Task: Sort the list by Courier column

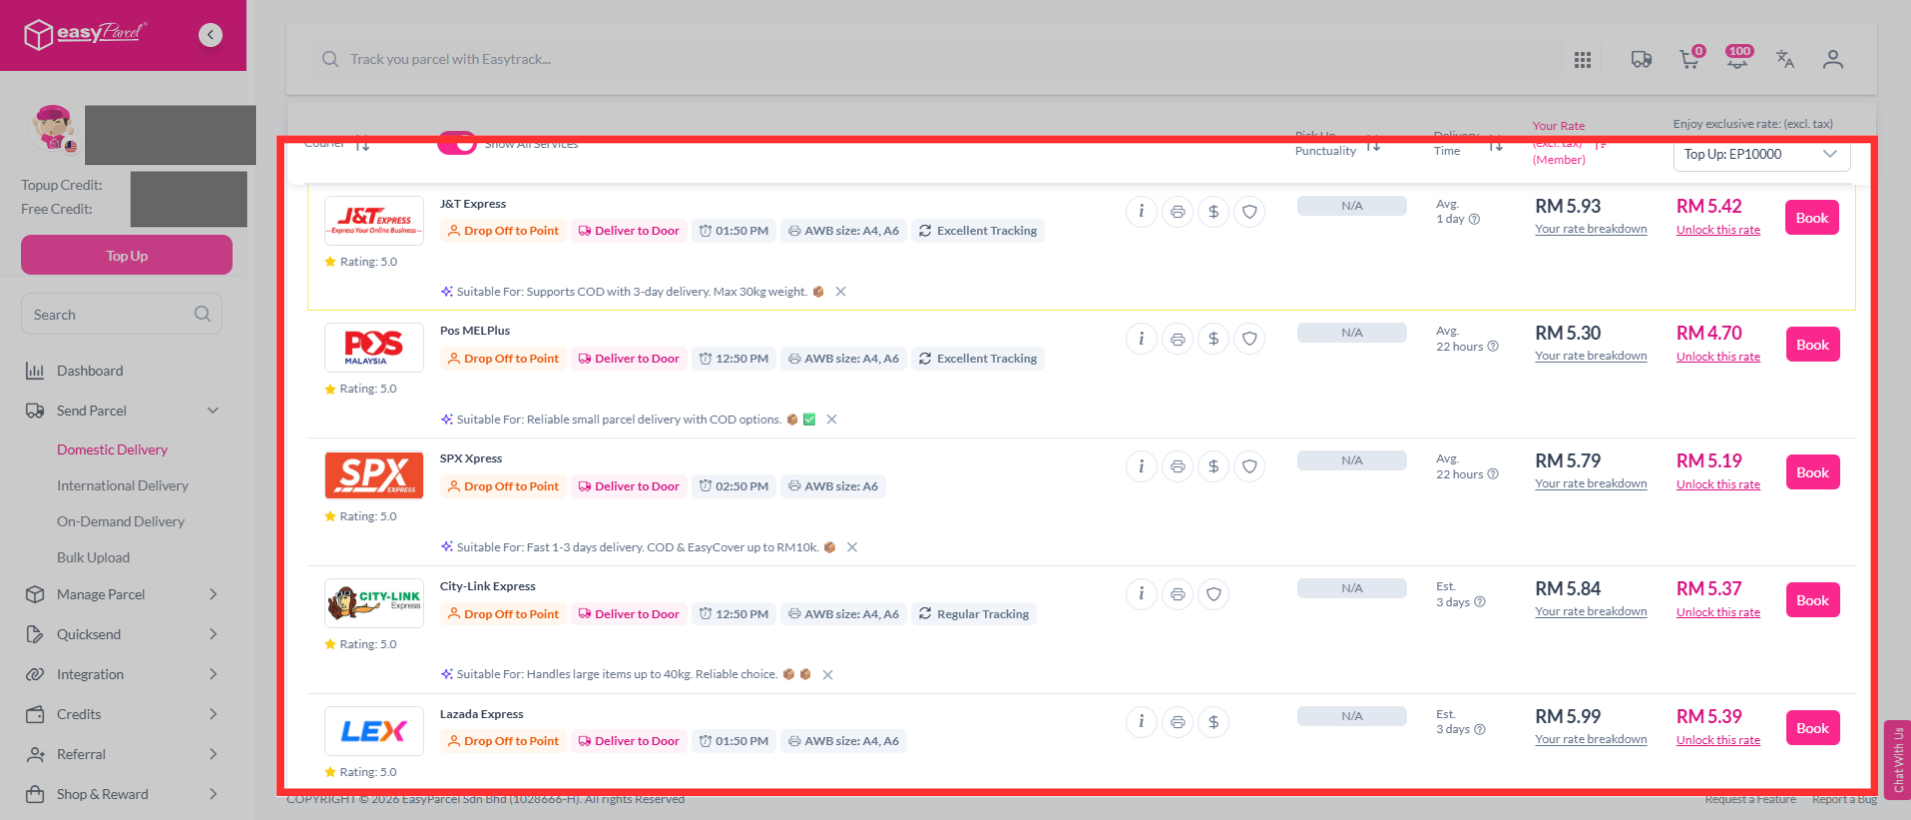Action: 362,144
